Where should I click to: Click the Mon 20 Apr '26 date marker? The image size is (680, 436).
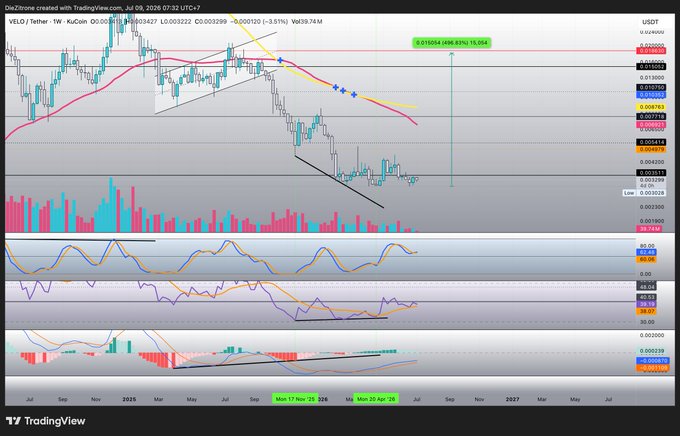[376, 399]
